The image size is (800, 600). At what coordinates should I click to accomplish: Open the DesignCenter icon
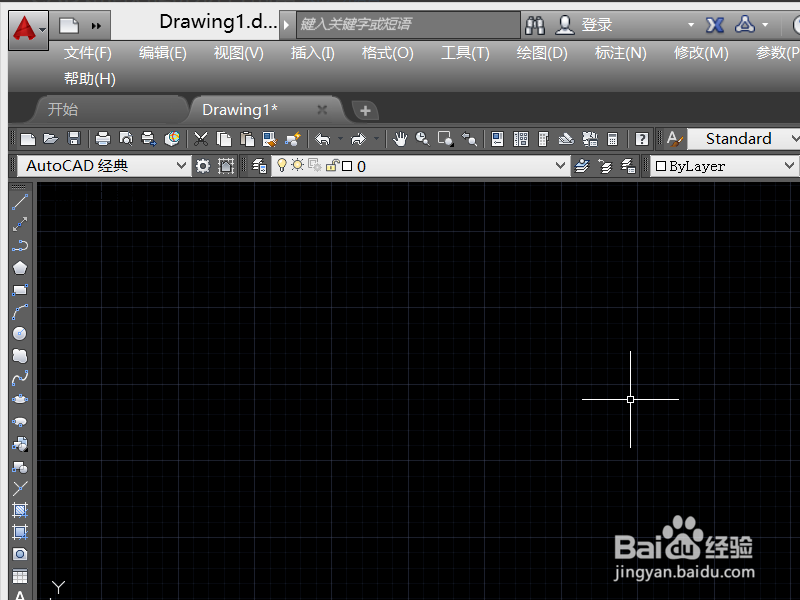point(520,139)
